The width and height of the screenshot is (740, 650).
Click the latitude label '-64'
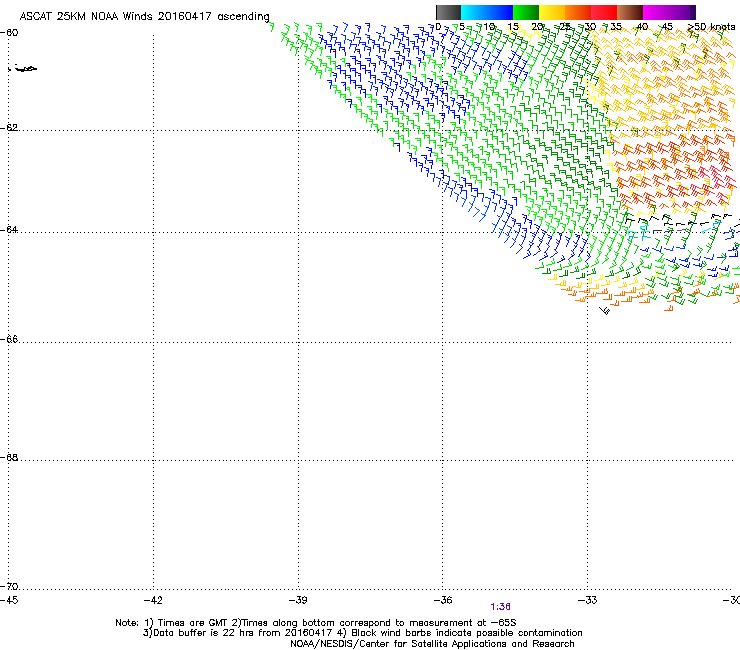(x=9, y=230)
